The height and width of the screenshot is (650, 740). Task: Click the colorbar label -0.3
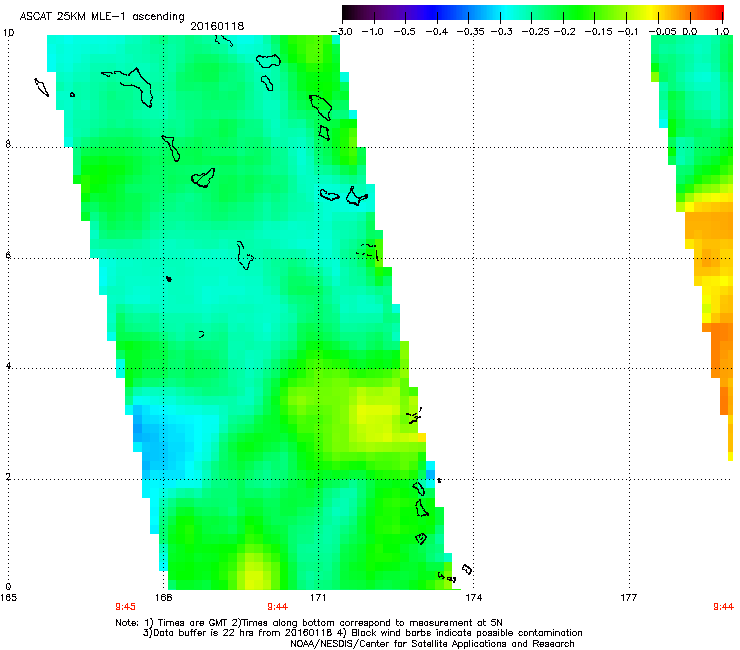[x=502, y=32]
